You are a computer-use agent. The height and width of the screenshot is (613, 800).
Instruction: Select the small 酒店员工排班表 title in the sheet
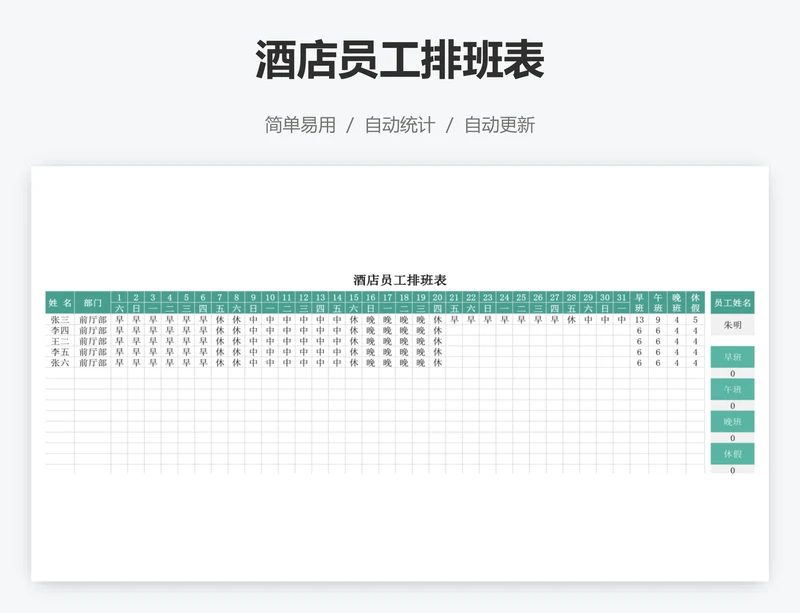tap(400, 280)
